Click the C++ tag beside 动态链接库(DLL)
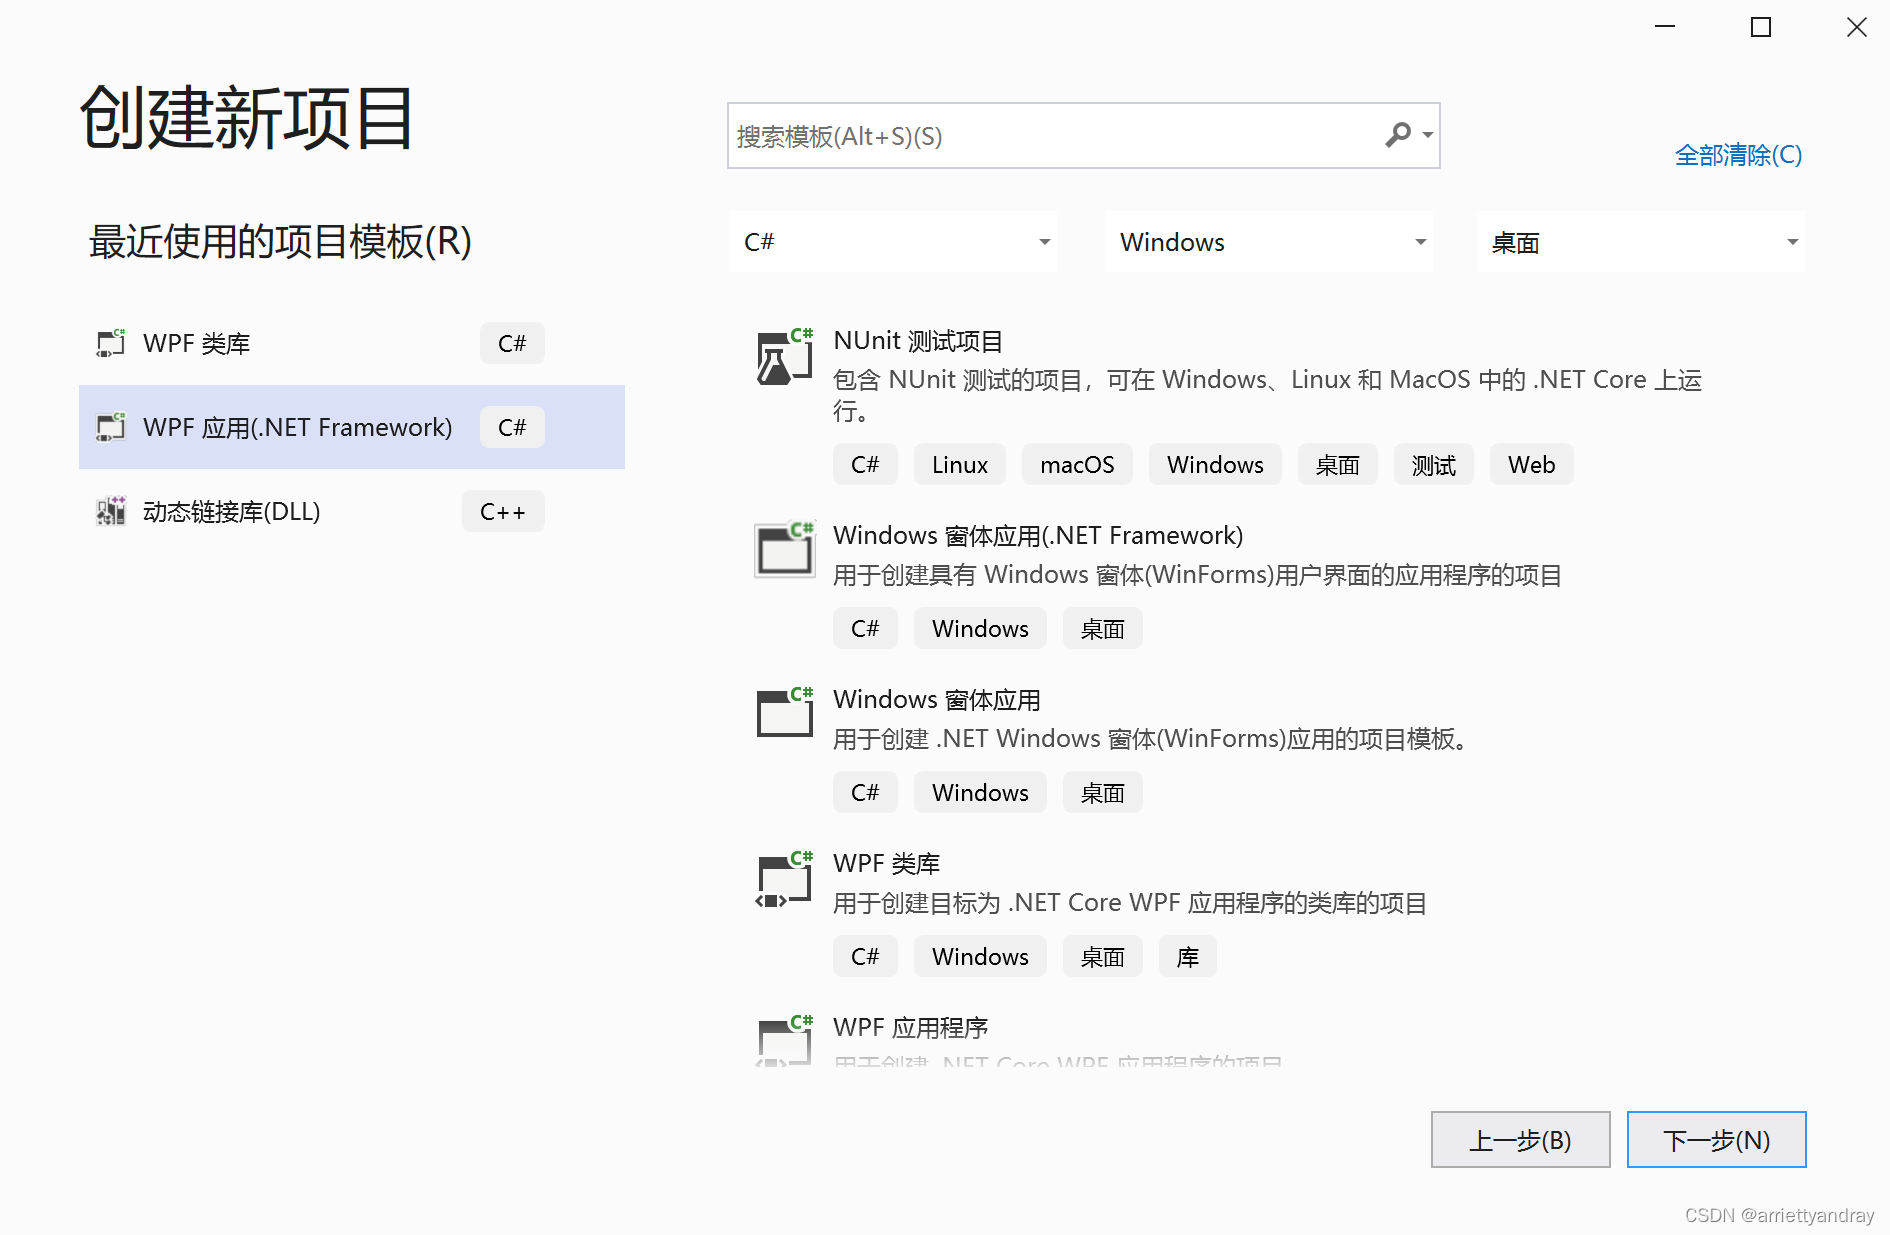Image resolution: width=1890 pixels, height=1235 pixels. click(x=503, y=511)
